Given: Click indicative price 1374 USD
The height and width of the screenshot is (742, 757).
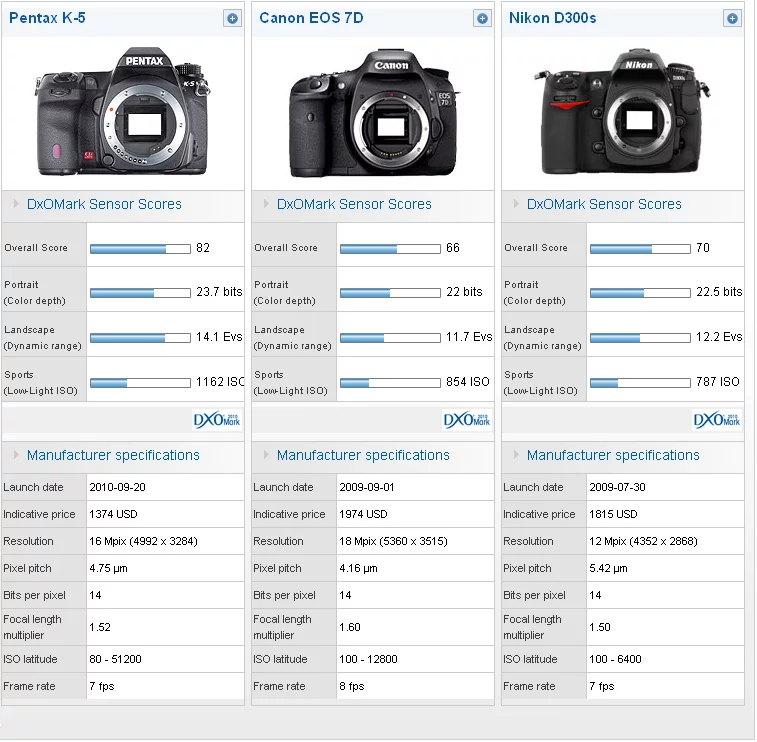Looking at the screenshot, I should tap(113, 515).
